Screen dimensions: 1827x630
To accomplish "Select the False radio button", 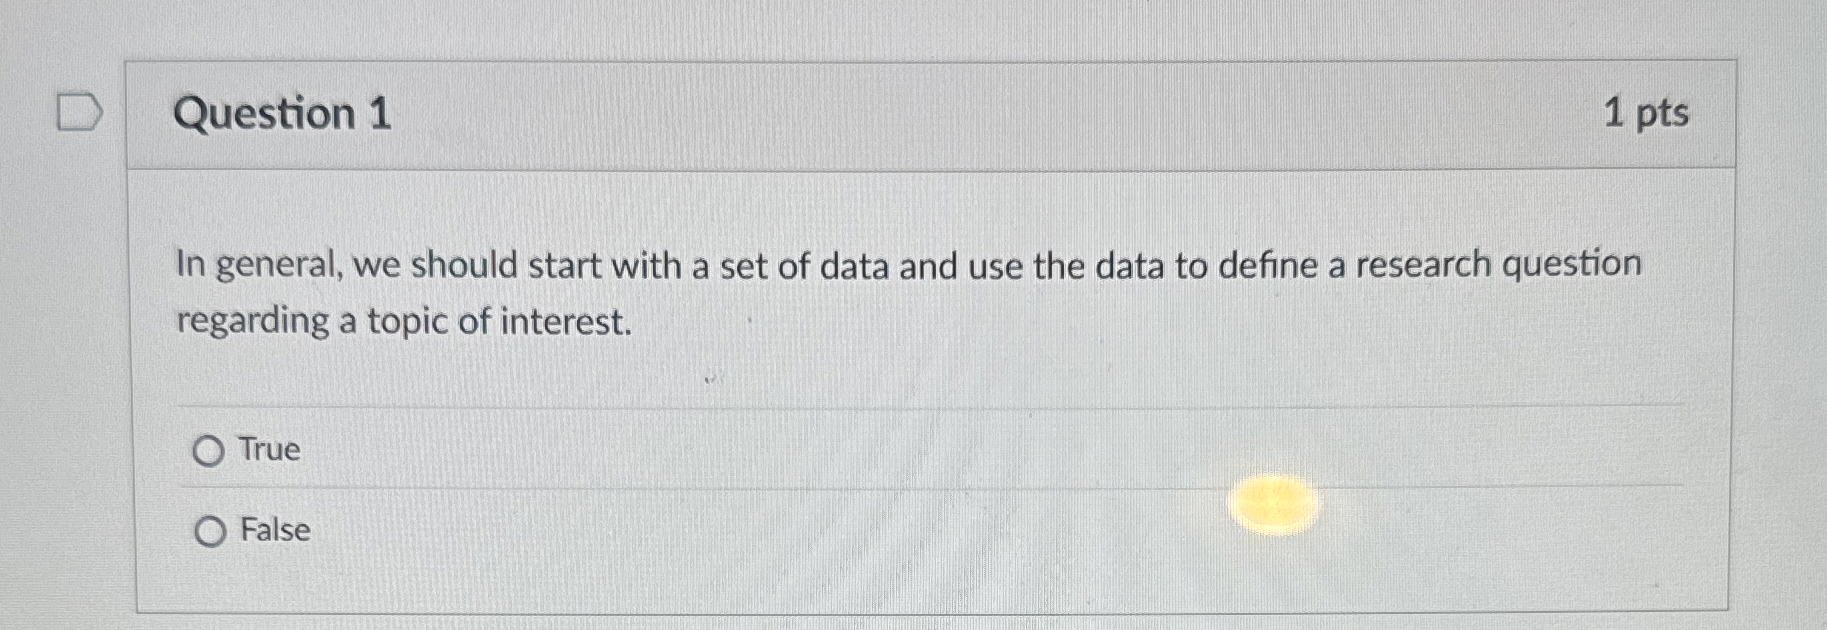I will 210,532.
